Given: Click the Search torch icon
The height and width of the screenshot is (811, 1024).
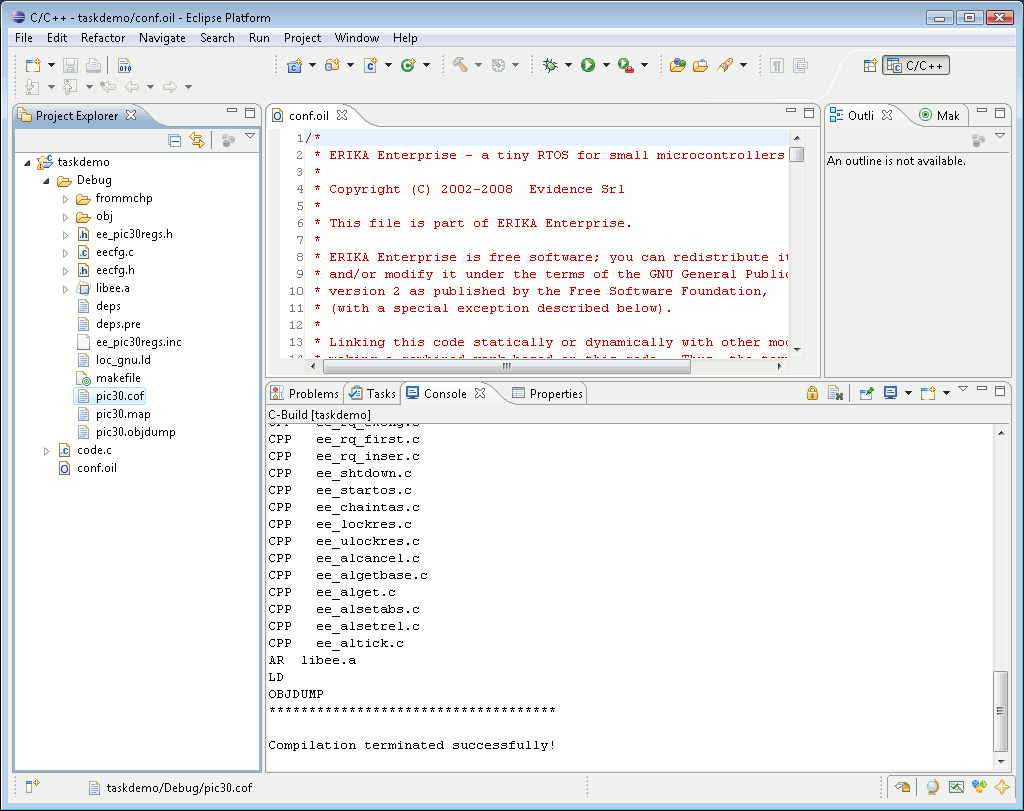Looking at the screenshot, I should tap(725, 65).
